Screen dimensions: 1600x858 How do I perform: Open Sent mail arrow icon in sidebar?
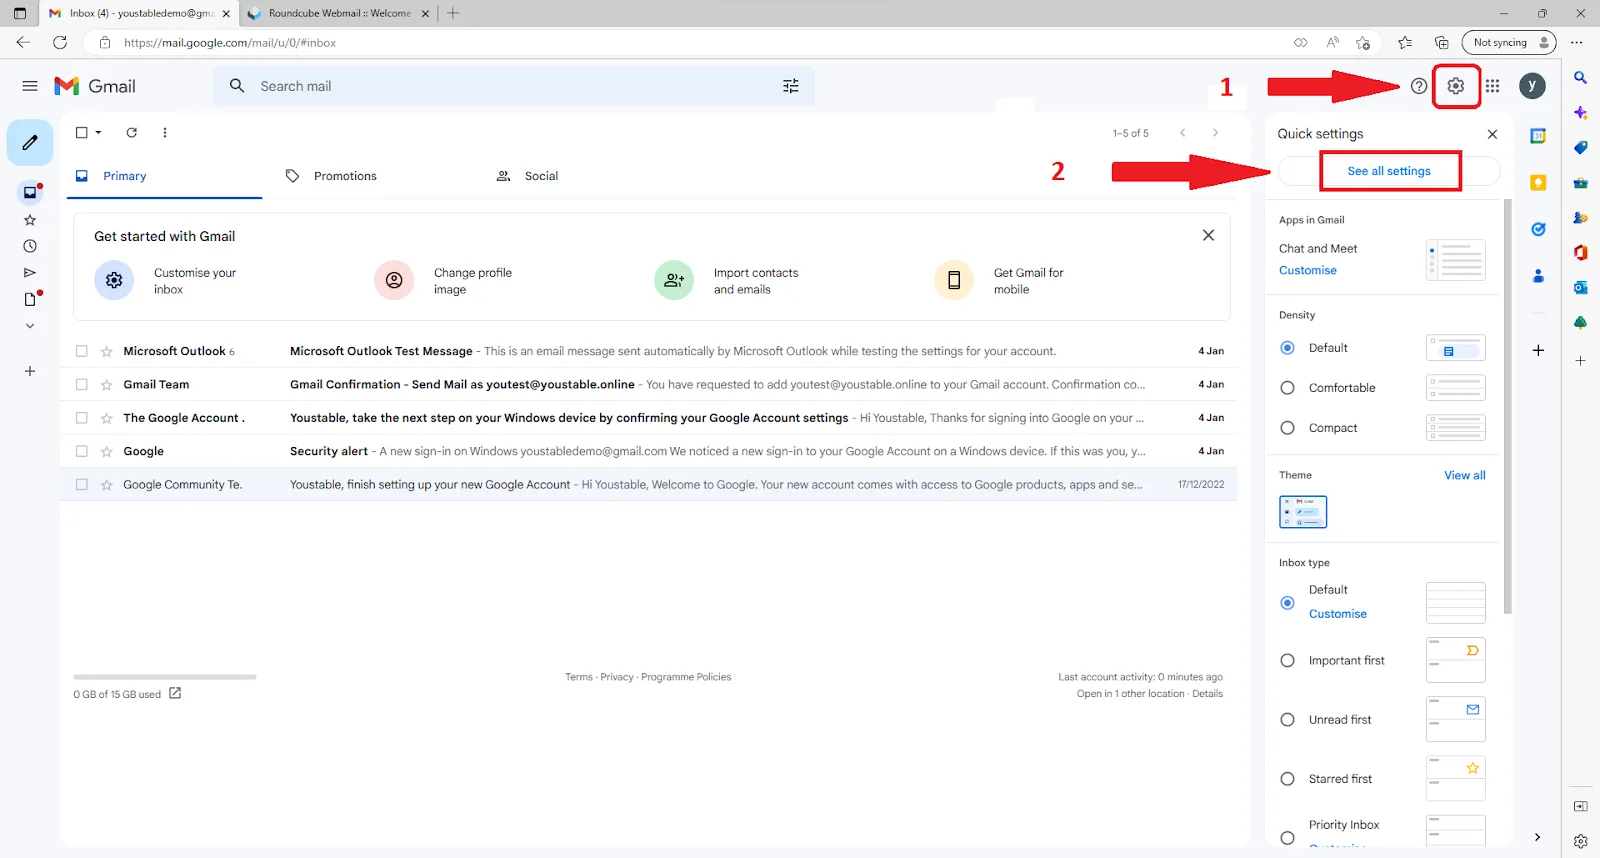coord(30,272)
